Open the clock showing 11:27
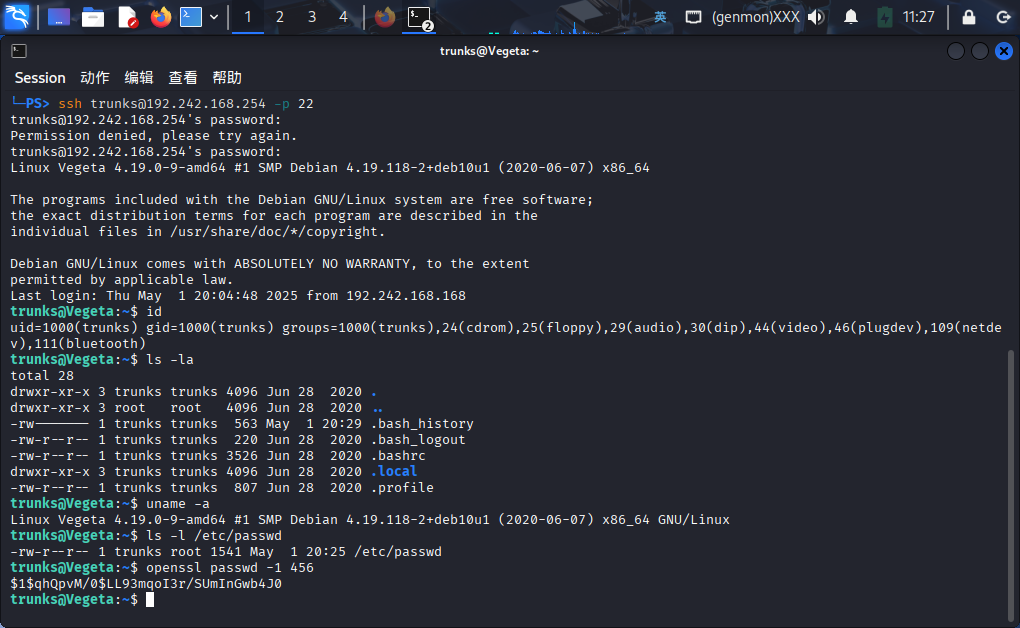This screenshot has width=1020, height=628. coord(919,17)
